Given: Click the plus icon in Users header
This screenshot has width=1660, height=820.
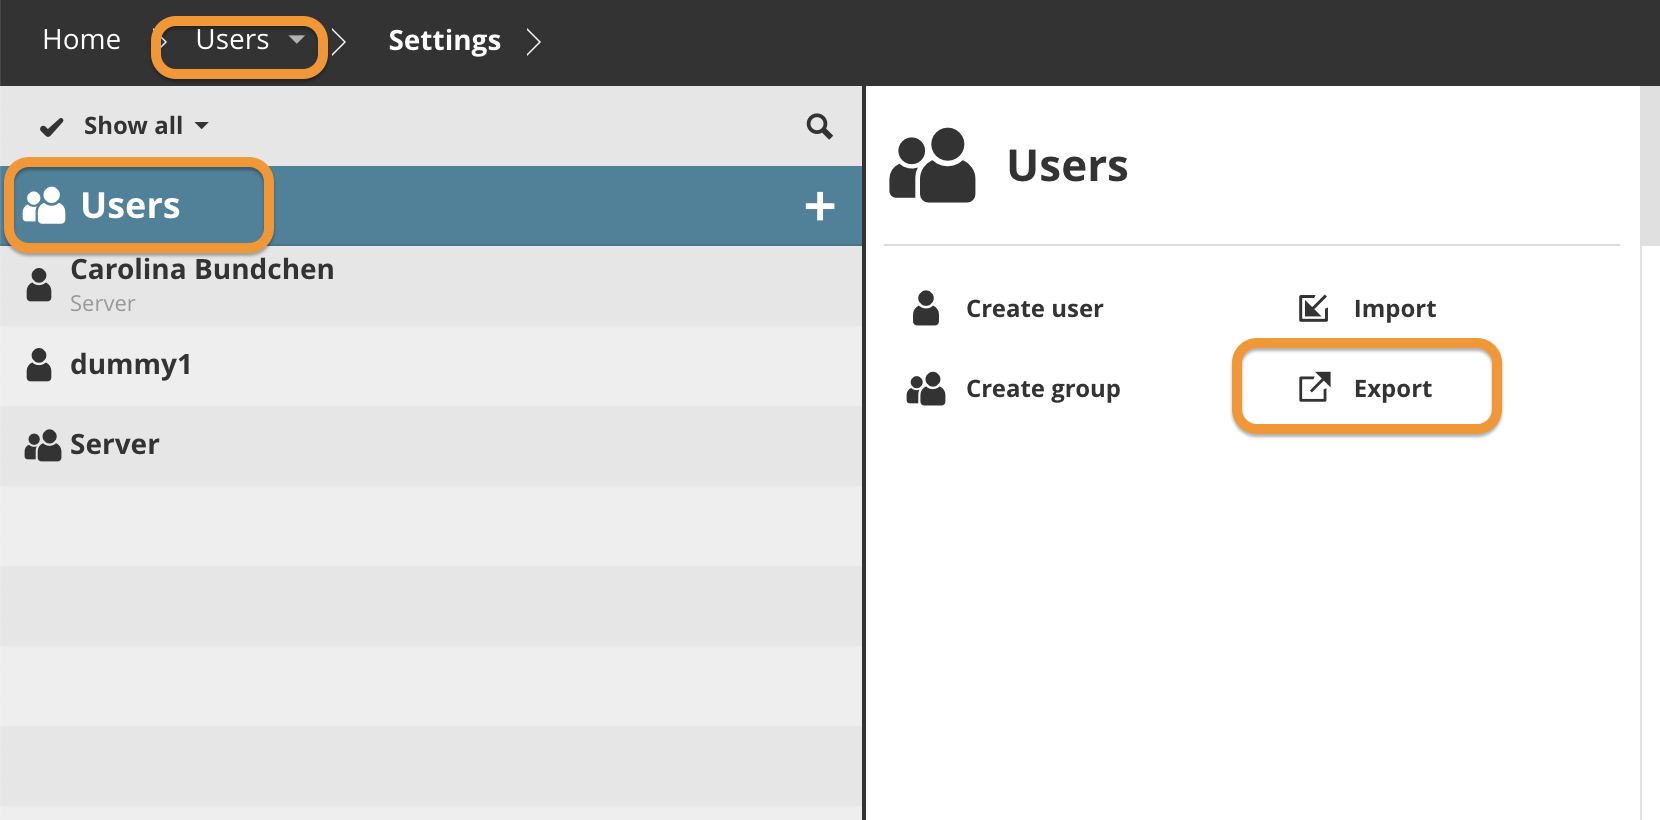Looking at the screenshot, I should click(x=819, y=206).
